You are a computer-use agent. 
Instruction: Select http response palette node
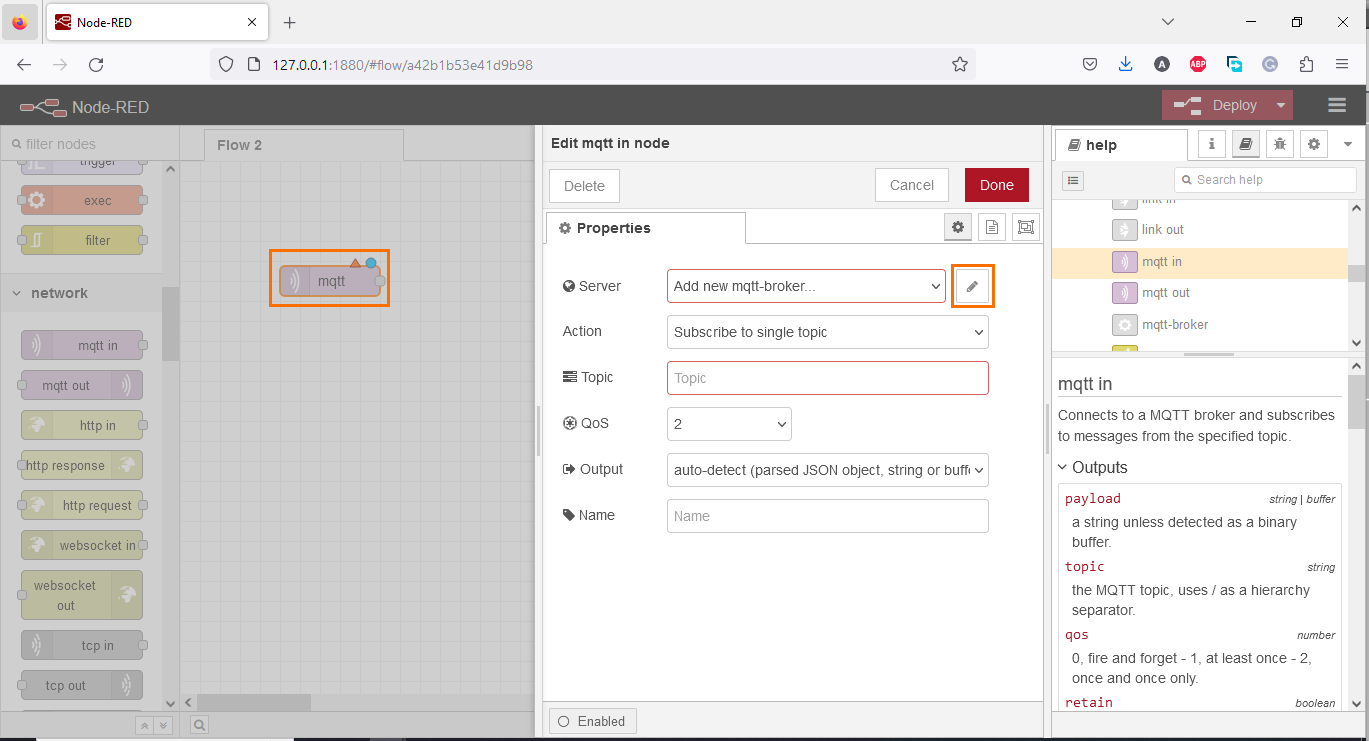[82, 465]
